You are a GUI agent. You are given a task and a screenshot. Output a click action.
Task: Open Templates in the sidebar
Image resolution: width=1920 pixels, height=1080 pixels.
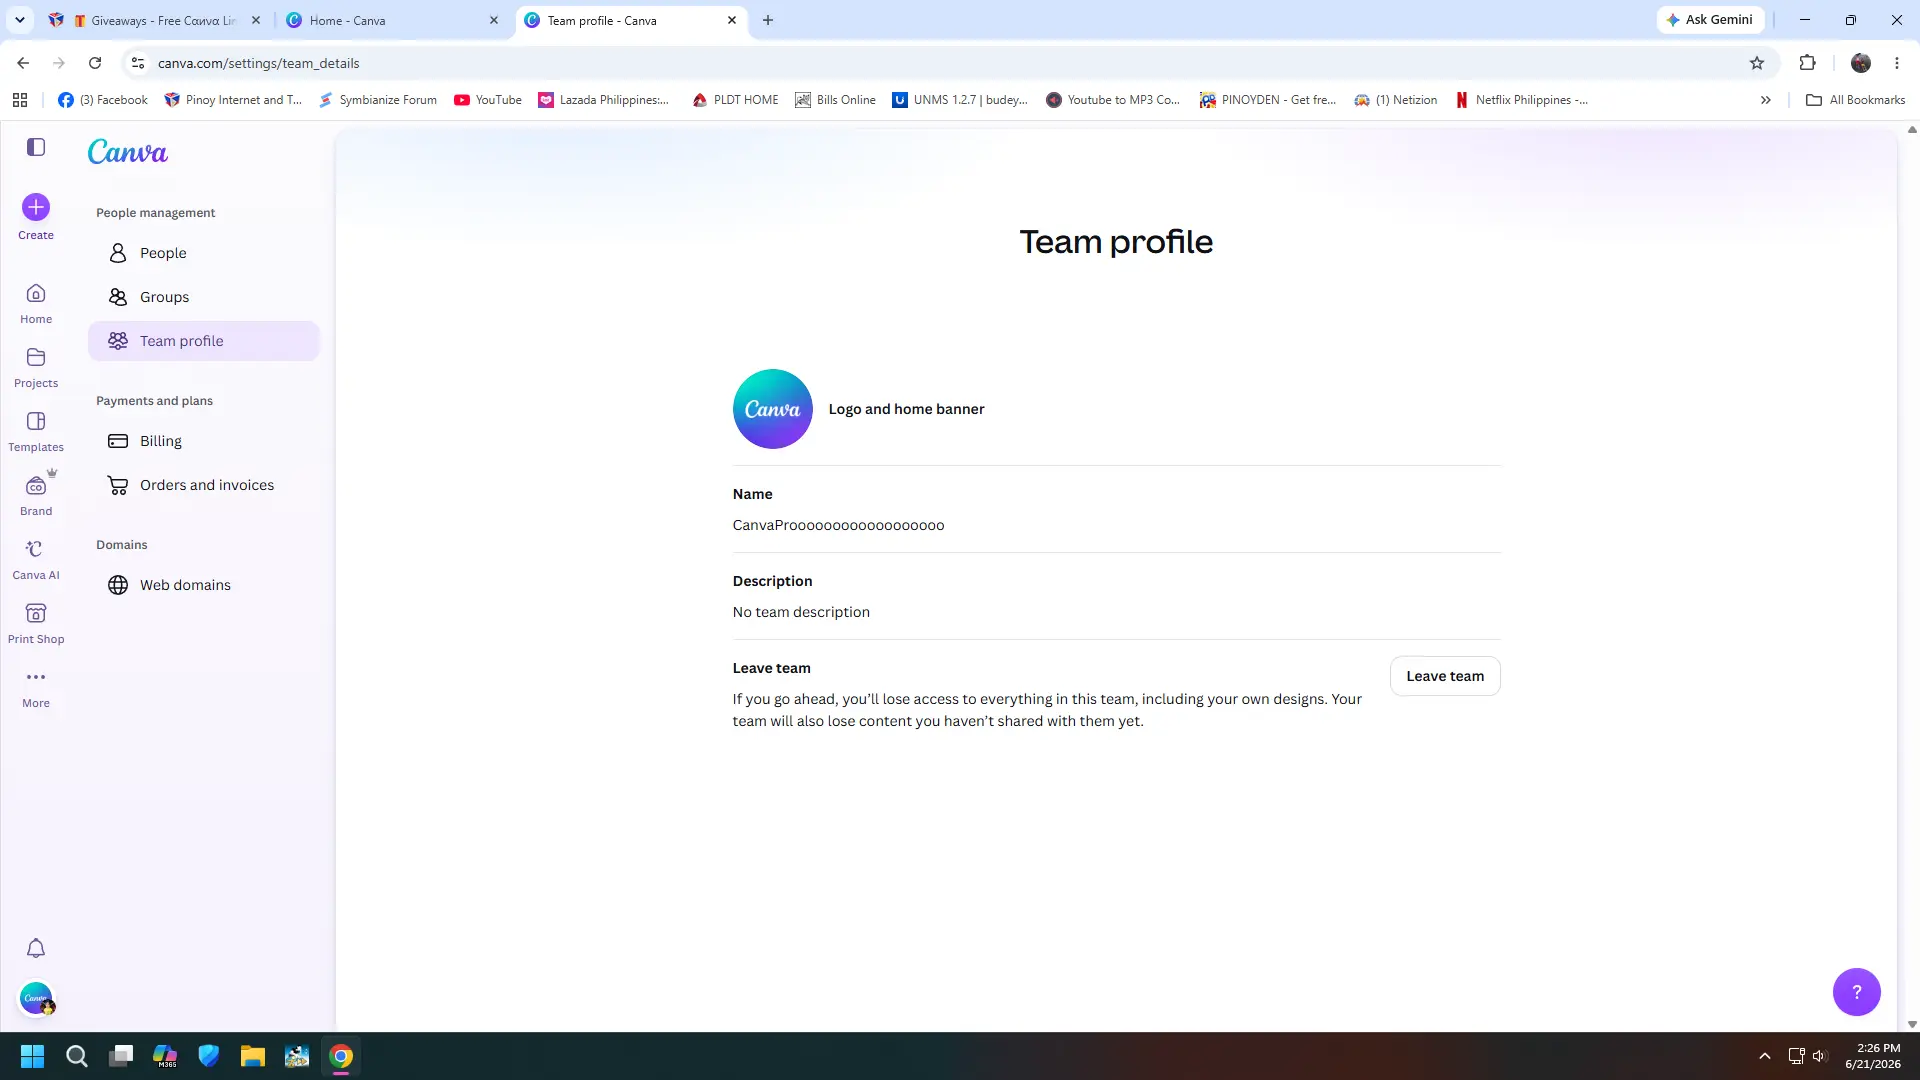point(36,431)
